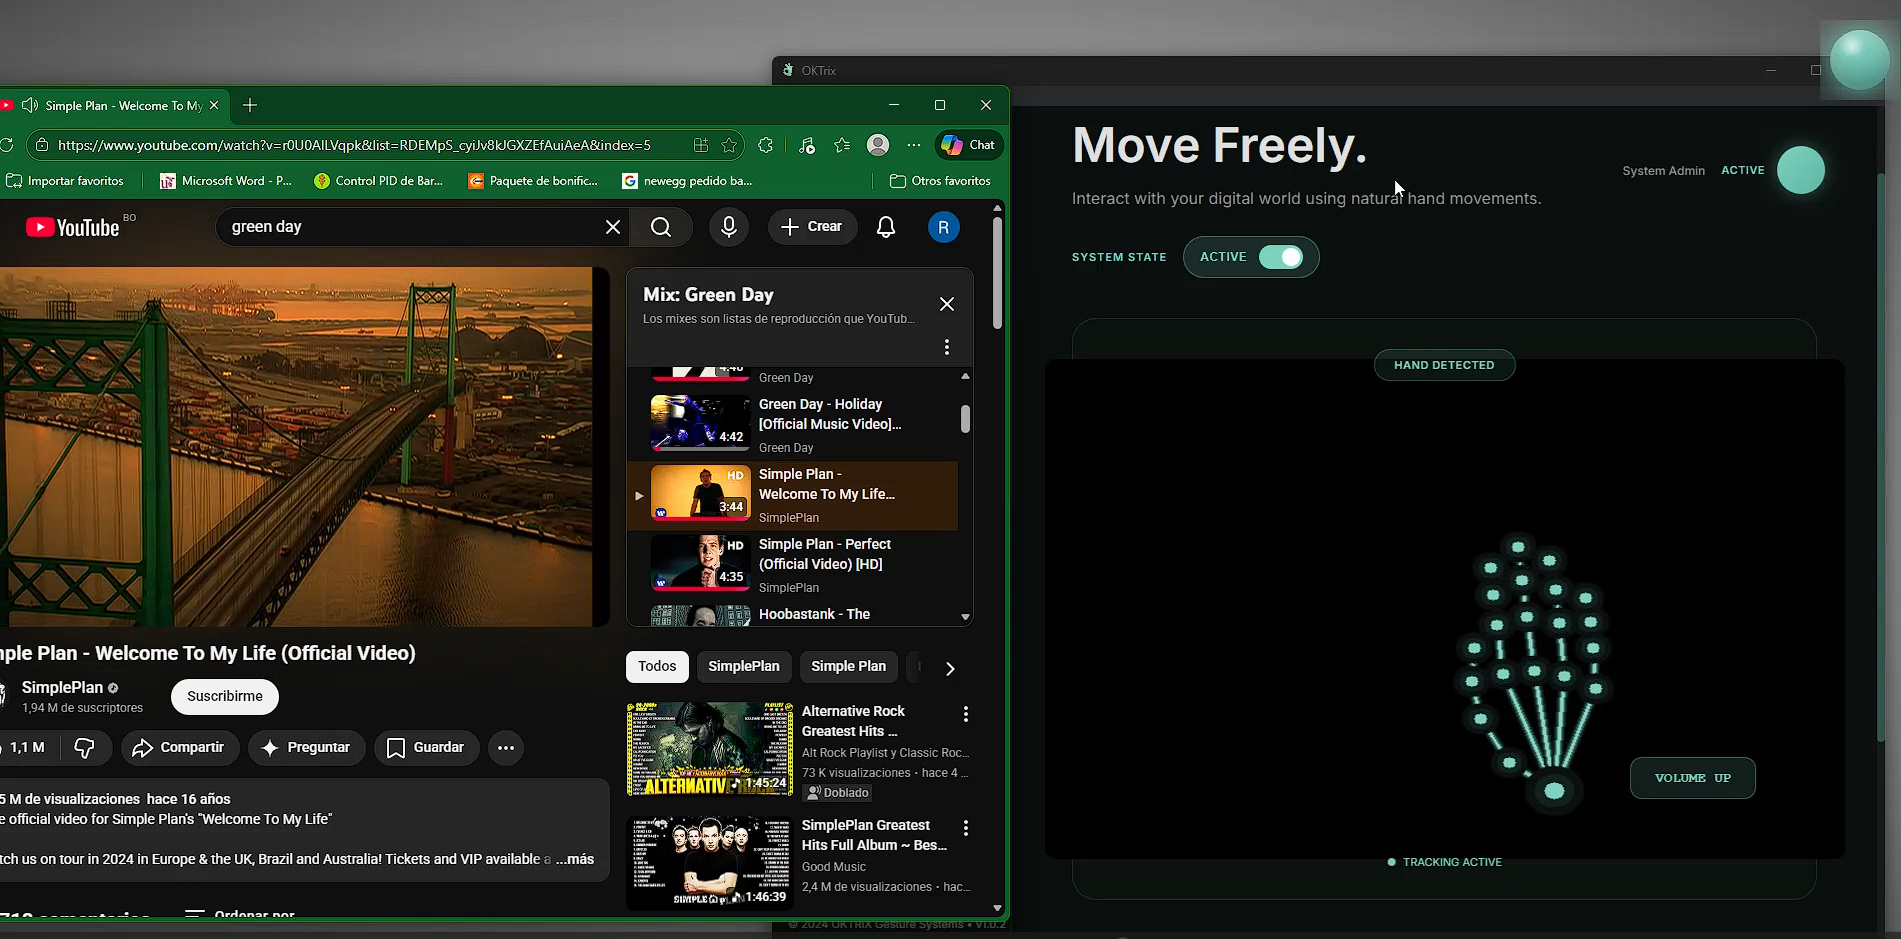Subscribe with the Suscribirme button
Viewport: 1901px width, 939px height.
coord(225,697)
